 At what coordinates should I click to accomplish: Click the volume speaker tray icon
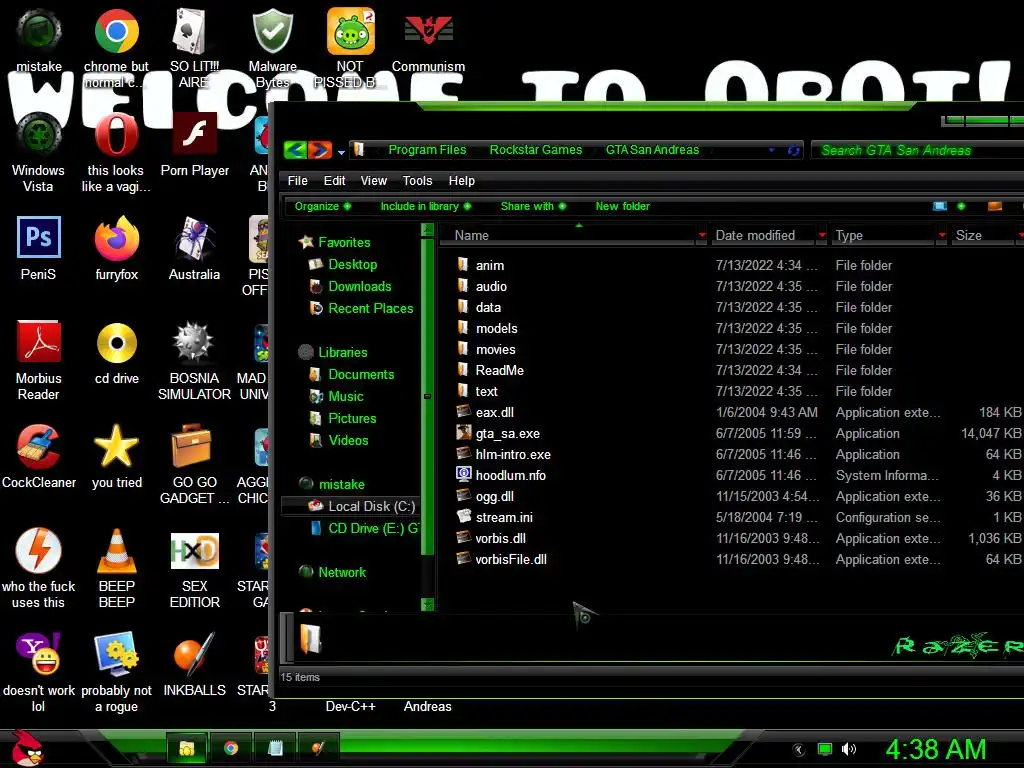click(848, 749)
